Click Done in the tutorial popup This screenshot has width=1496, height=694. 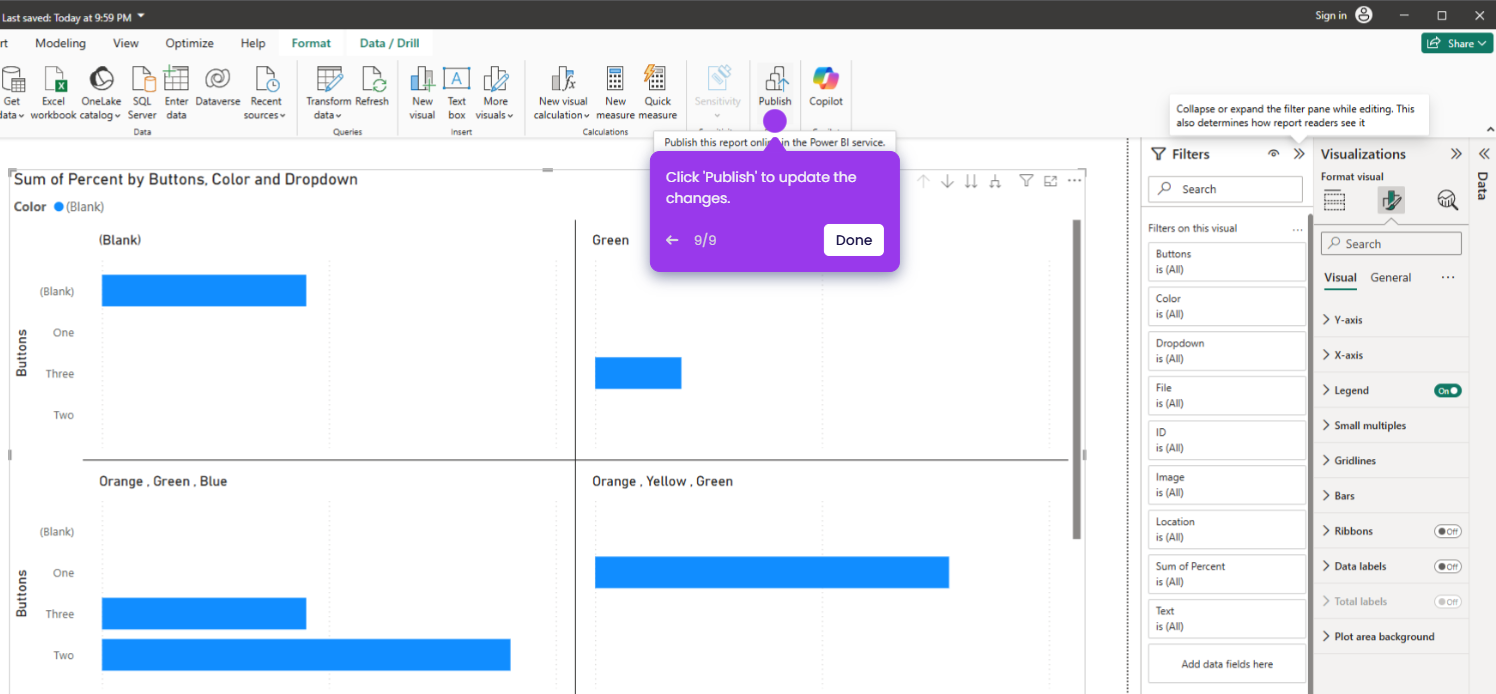coord(854,240)
